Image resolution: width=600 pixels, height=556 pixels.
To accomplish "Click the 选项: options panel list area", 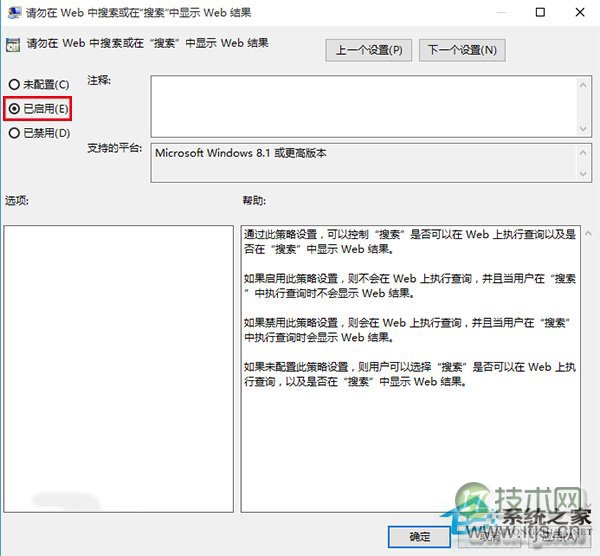I will tap(119, 368).
